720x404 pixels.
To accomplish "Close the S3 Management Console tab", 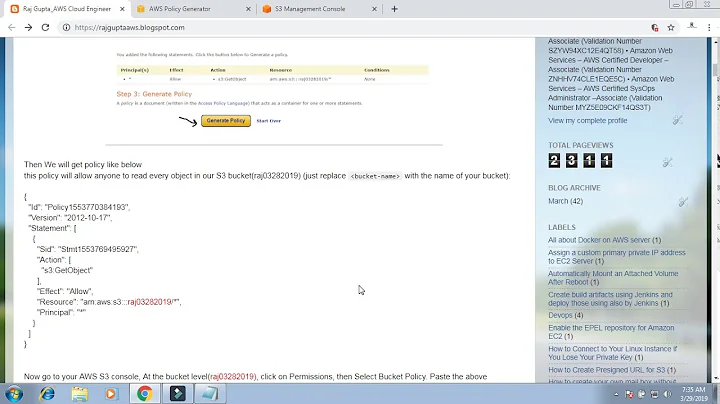I will point(374,9).
